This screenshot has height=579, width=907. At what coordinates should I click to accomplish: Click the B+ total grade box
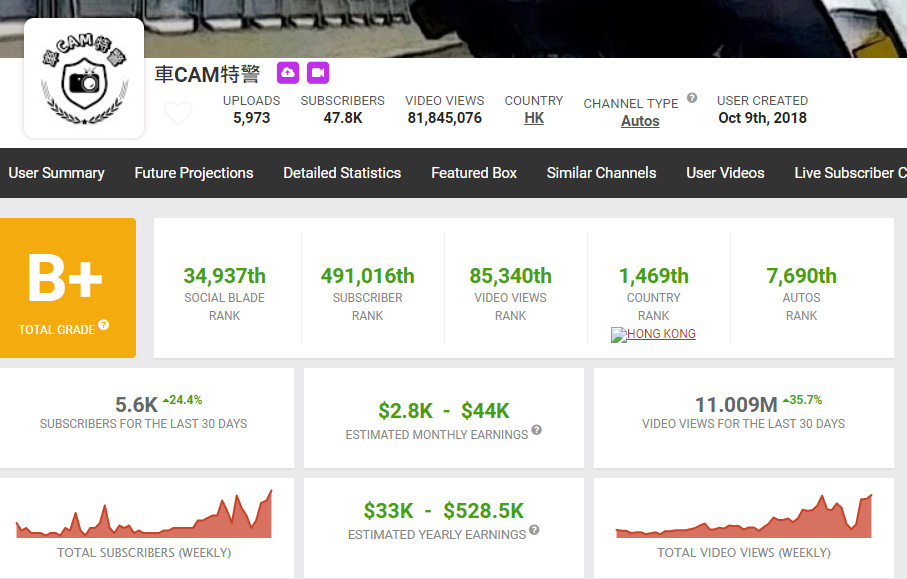[x=68, y=287]
